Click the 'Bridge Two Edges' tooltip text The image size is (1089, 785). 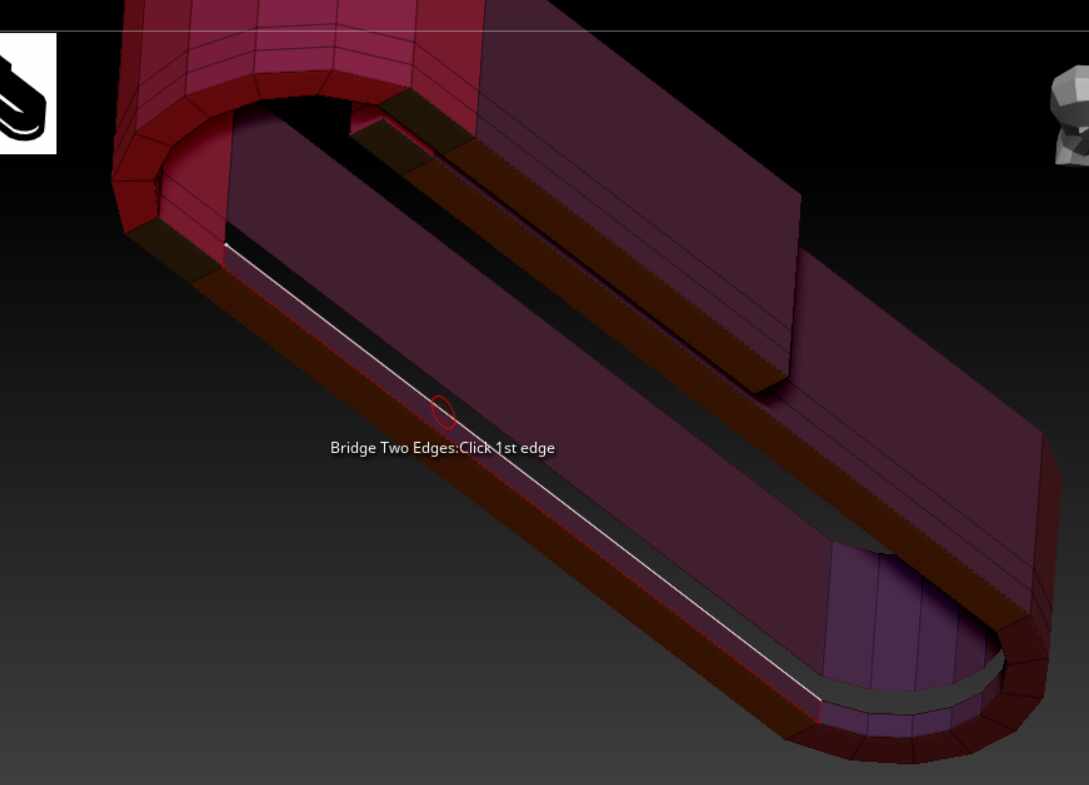pyautogui.click(x=442, y=448)
